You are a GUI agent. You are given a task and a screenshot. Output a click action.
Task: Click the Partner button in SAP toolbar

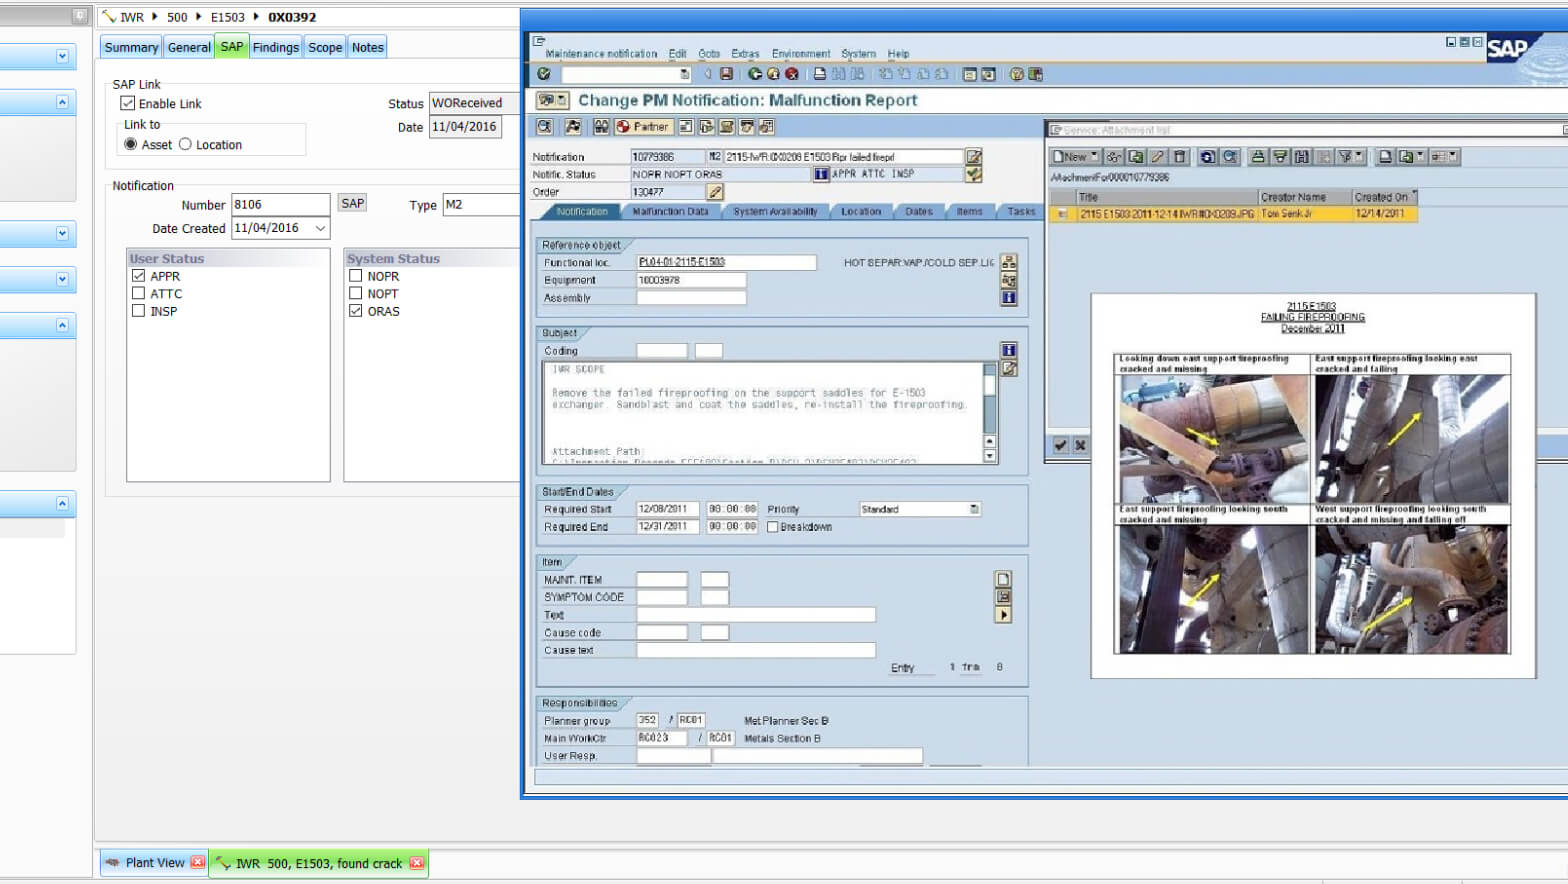[642, 127]
